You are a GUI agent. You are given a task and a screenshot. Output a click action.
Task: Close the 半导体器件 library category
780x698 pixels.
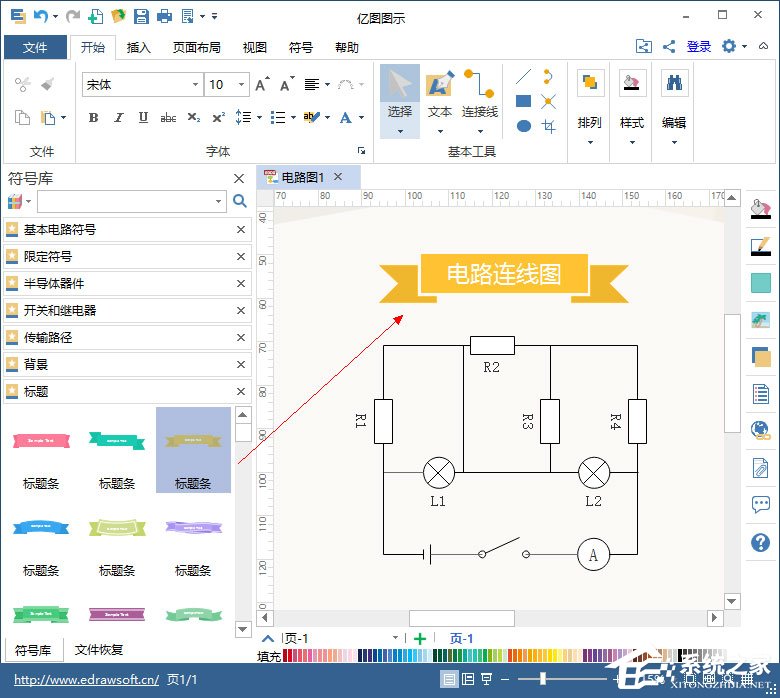point(240,284)
